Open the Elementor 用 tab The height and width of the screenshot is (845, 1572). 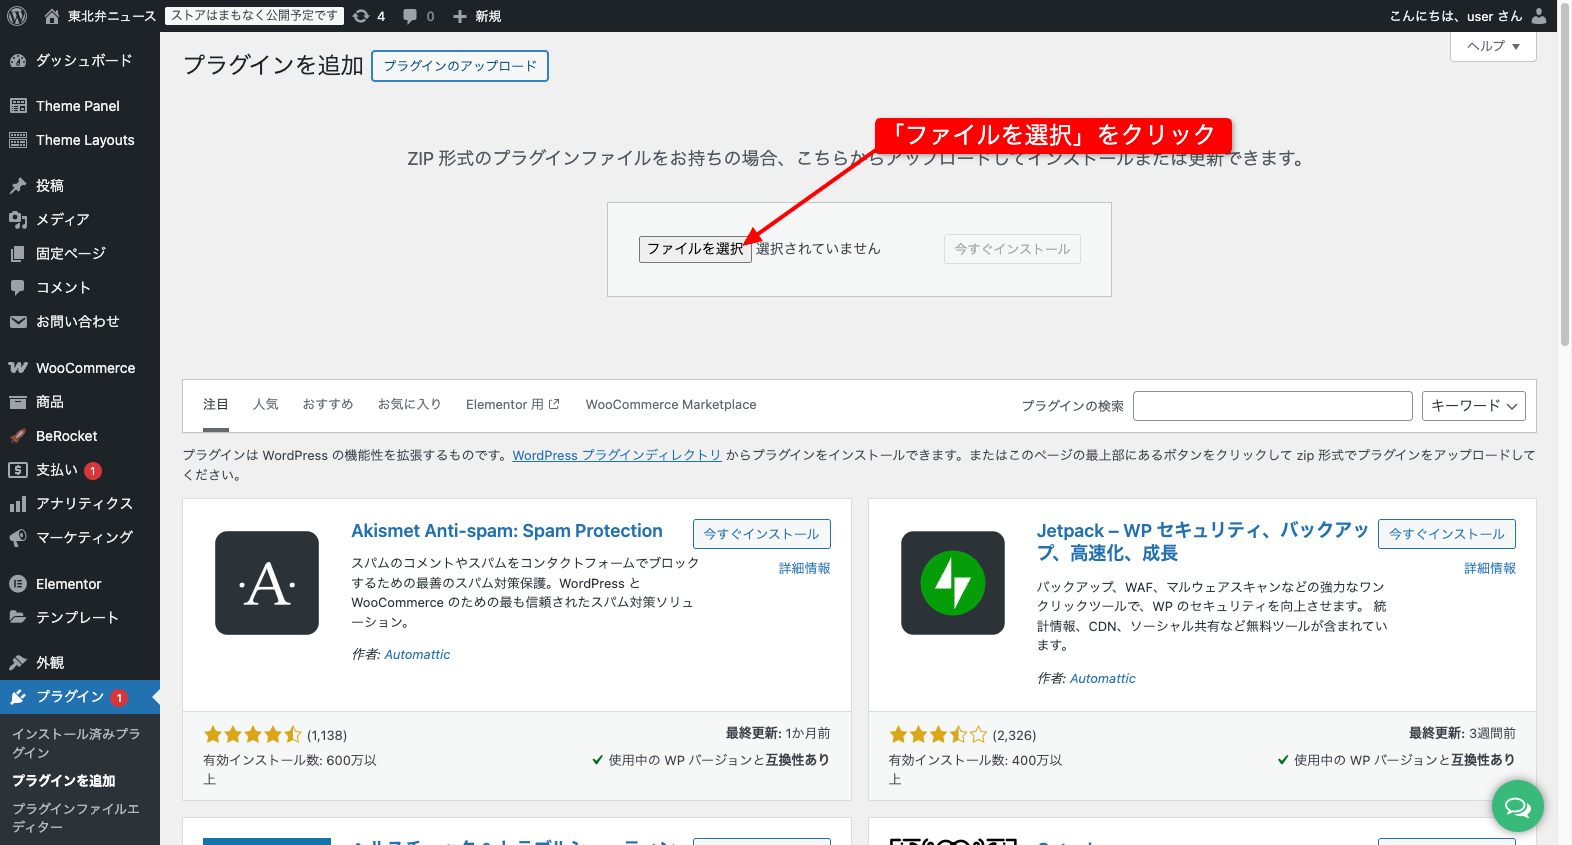(x=513, y=405)
